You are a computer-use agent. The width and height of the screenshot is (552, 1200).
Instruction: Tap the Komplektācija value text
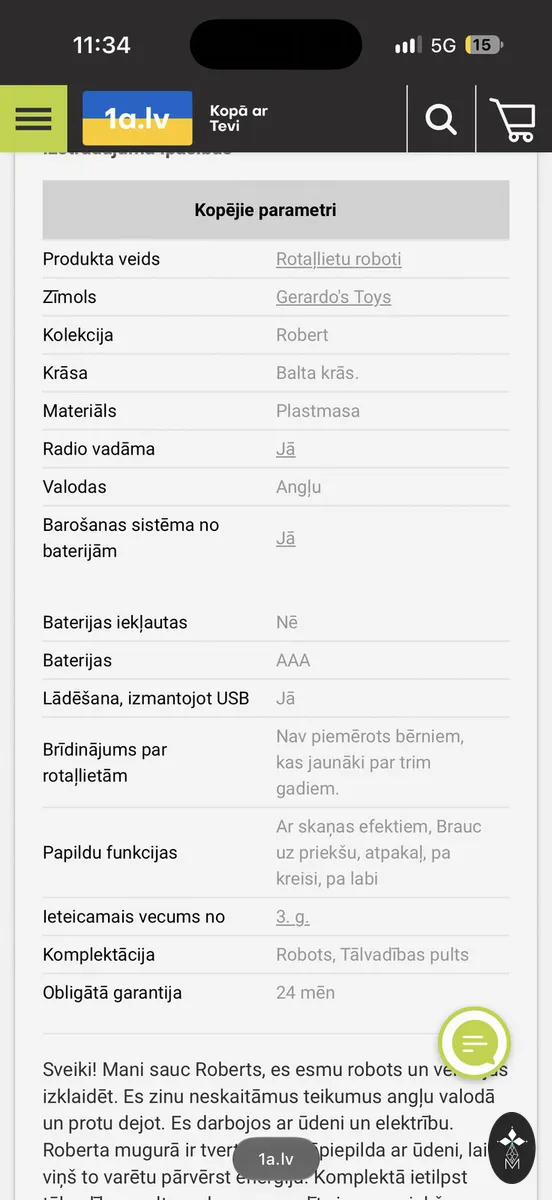[x=372, y=955]
